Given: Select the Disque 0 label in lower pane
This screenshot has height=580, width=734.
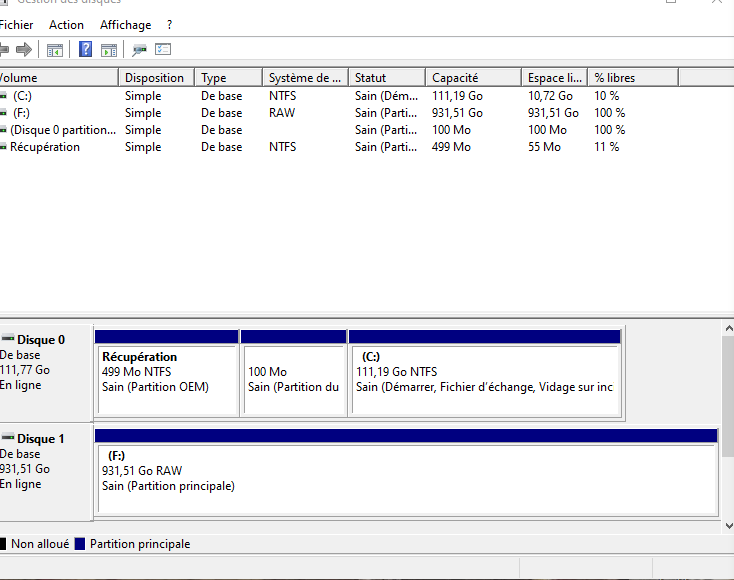Looking at the screenshot, I should click(x=40, y=340).
